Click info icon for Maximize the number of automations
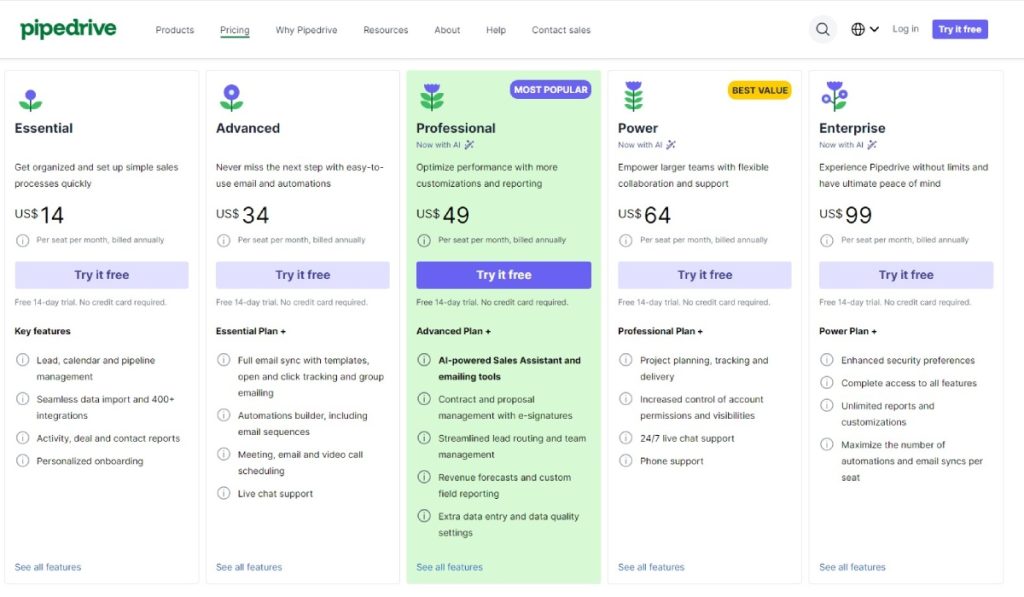The width and height of the screenshot is (1024, 597). tap(827, 444)
